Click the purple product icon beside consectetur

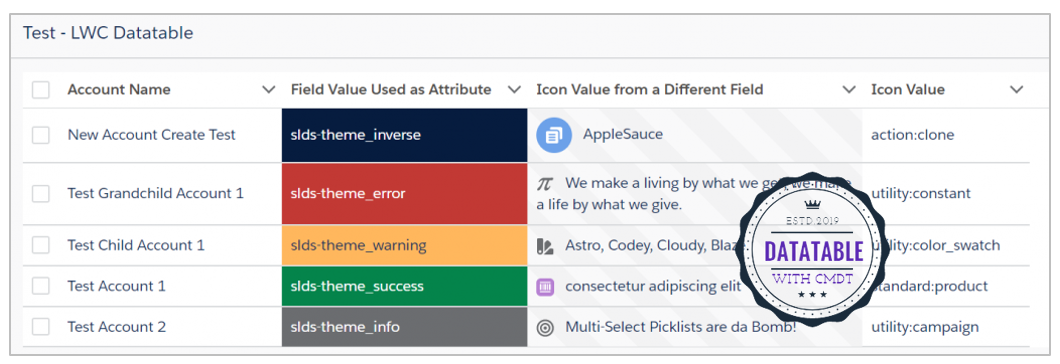pyautogui.click(x=545, y=287)
